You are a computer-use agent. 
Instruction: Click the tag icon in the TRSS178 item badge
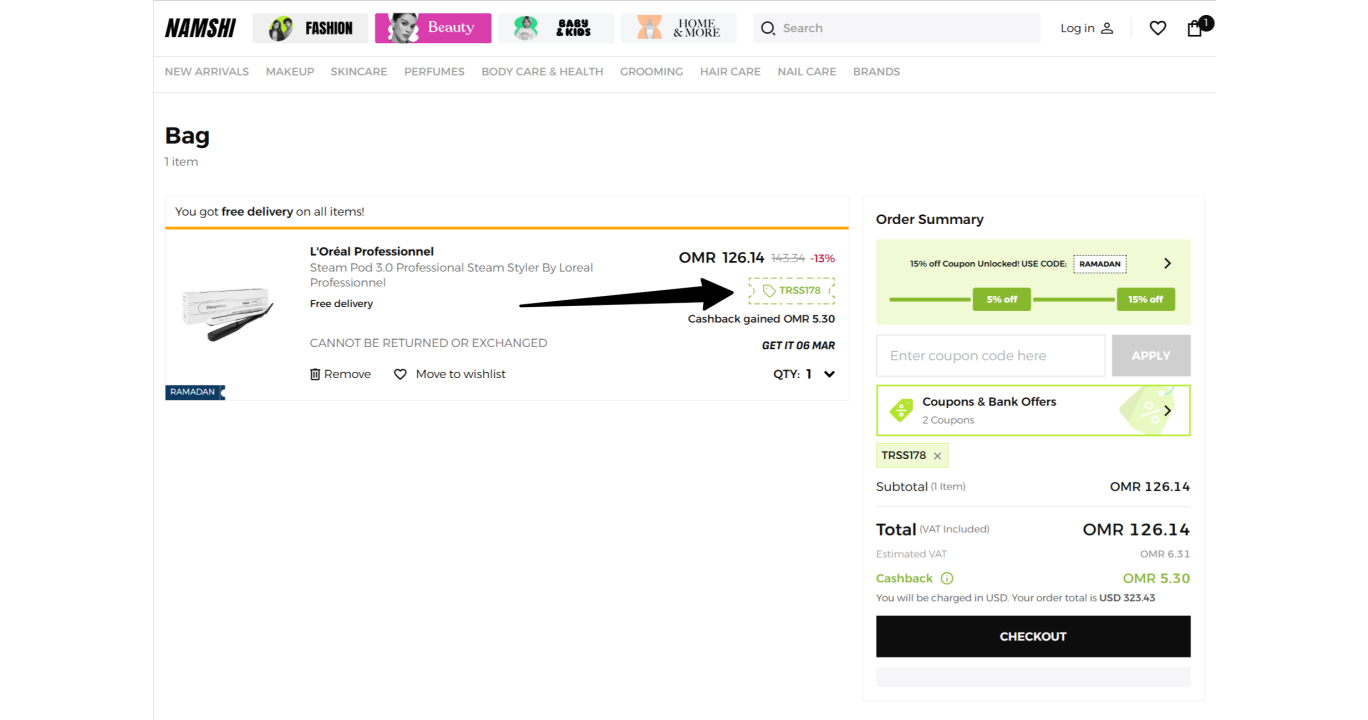pyautogui.click(x=768, y=291)
